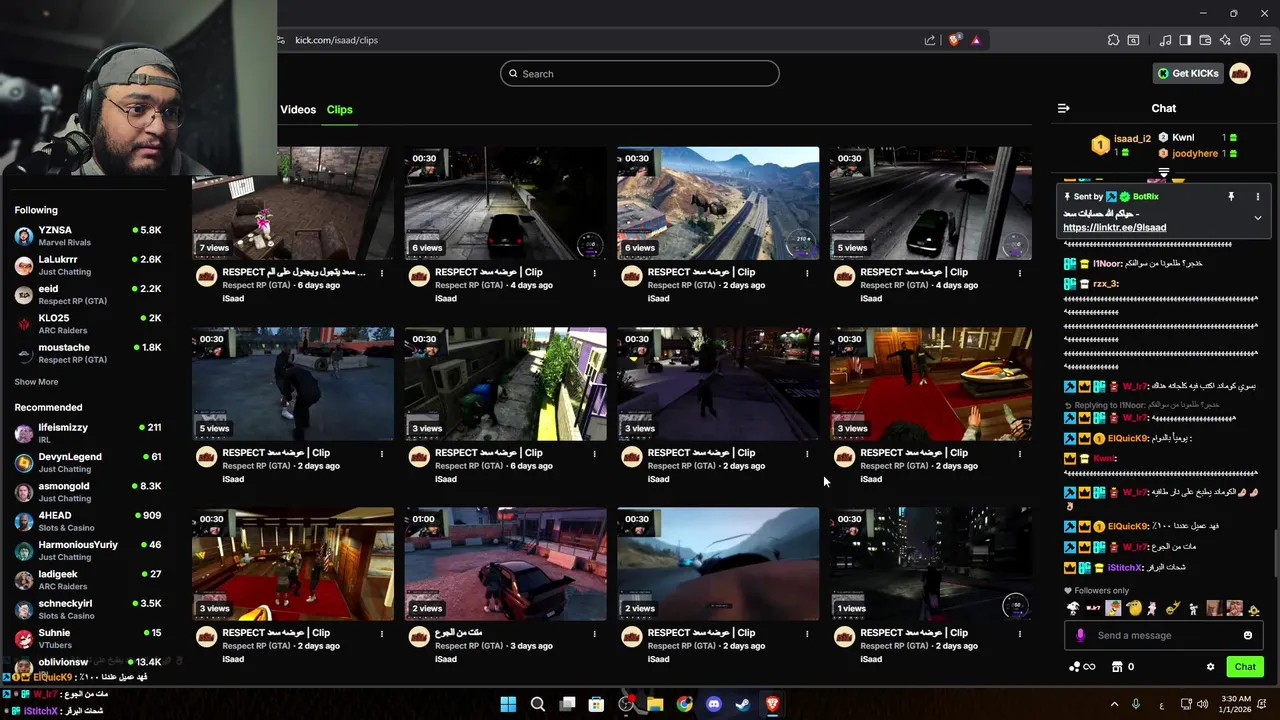
Task: Open options for the 6-views clip from 2 days ago
Action: [x=807, y=273]
